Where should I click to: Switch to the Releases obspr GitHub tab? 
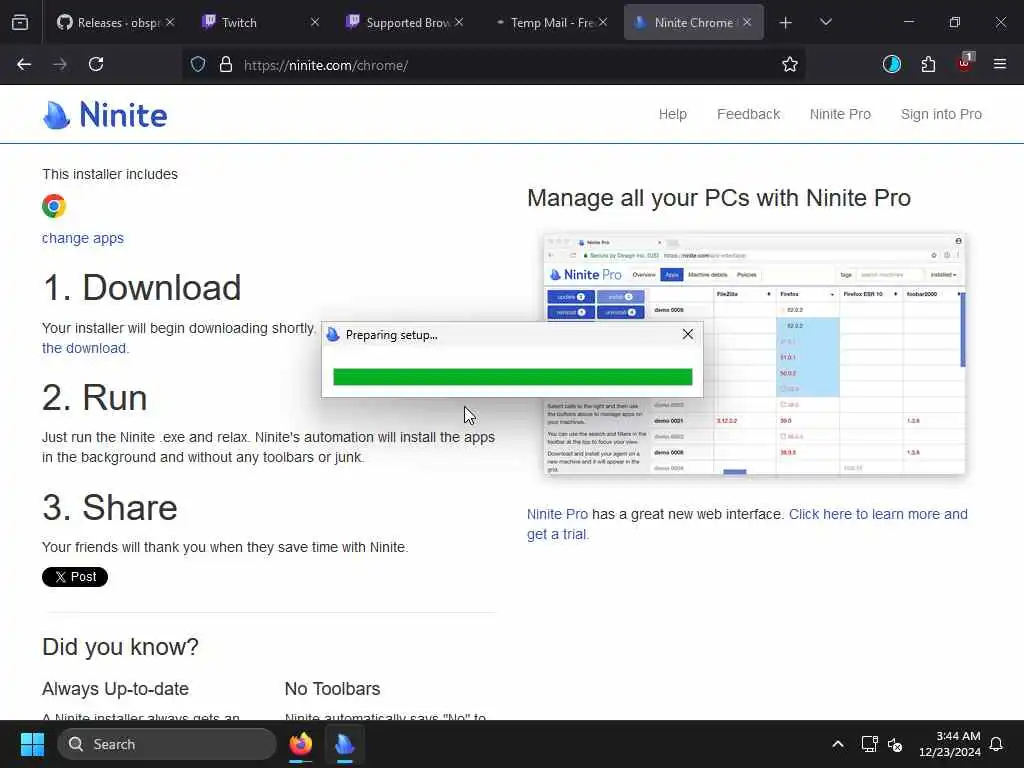pos(115,22)
